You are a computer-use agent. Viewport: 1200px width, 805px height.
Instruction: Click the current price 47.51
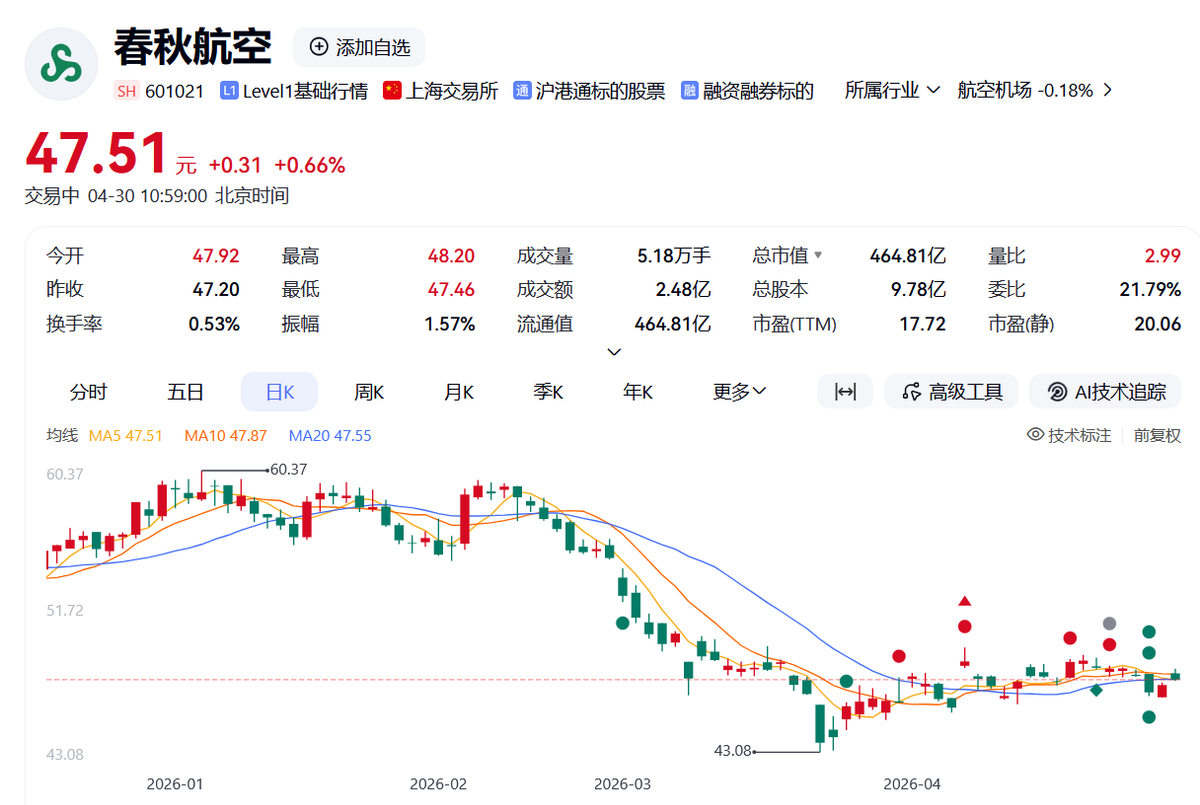pos(96,154)
